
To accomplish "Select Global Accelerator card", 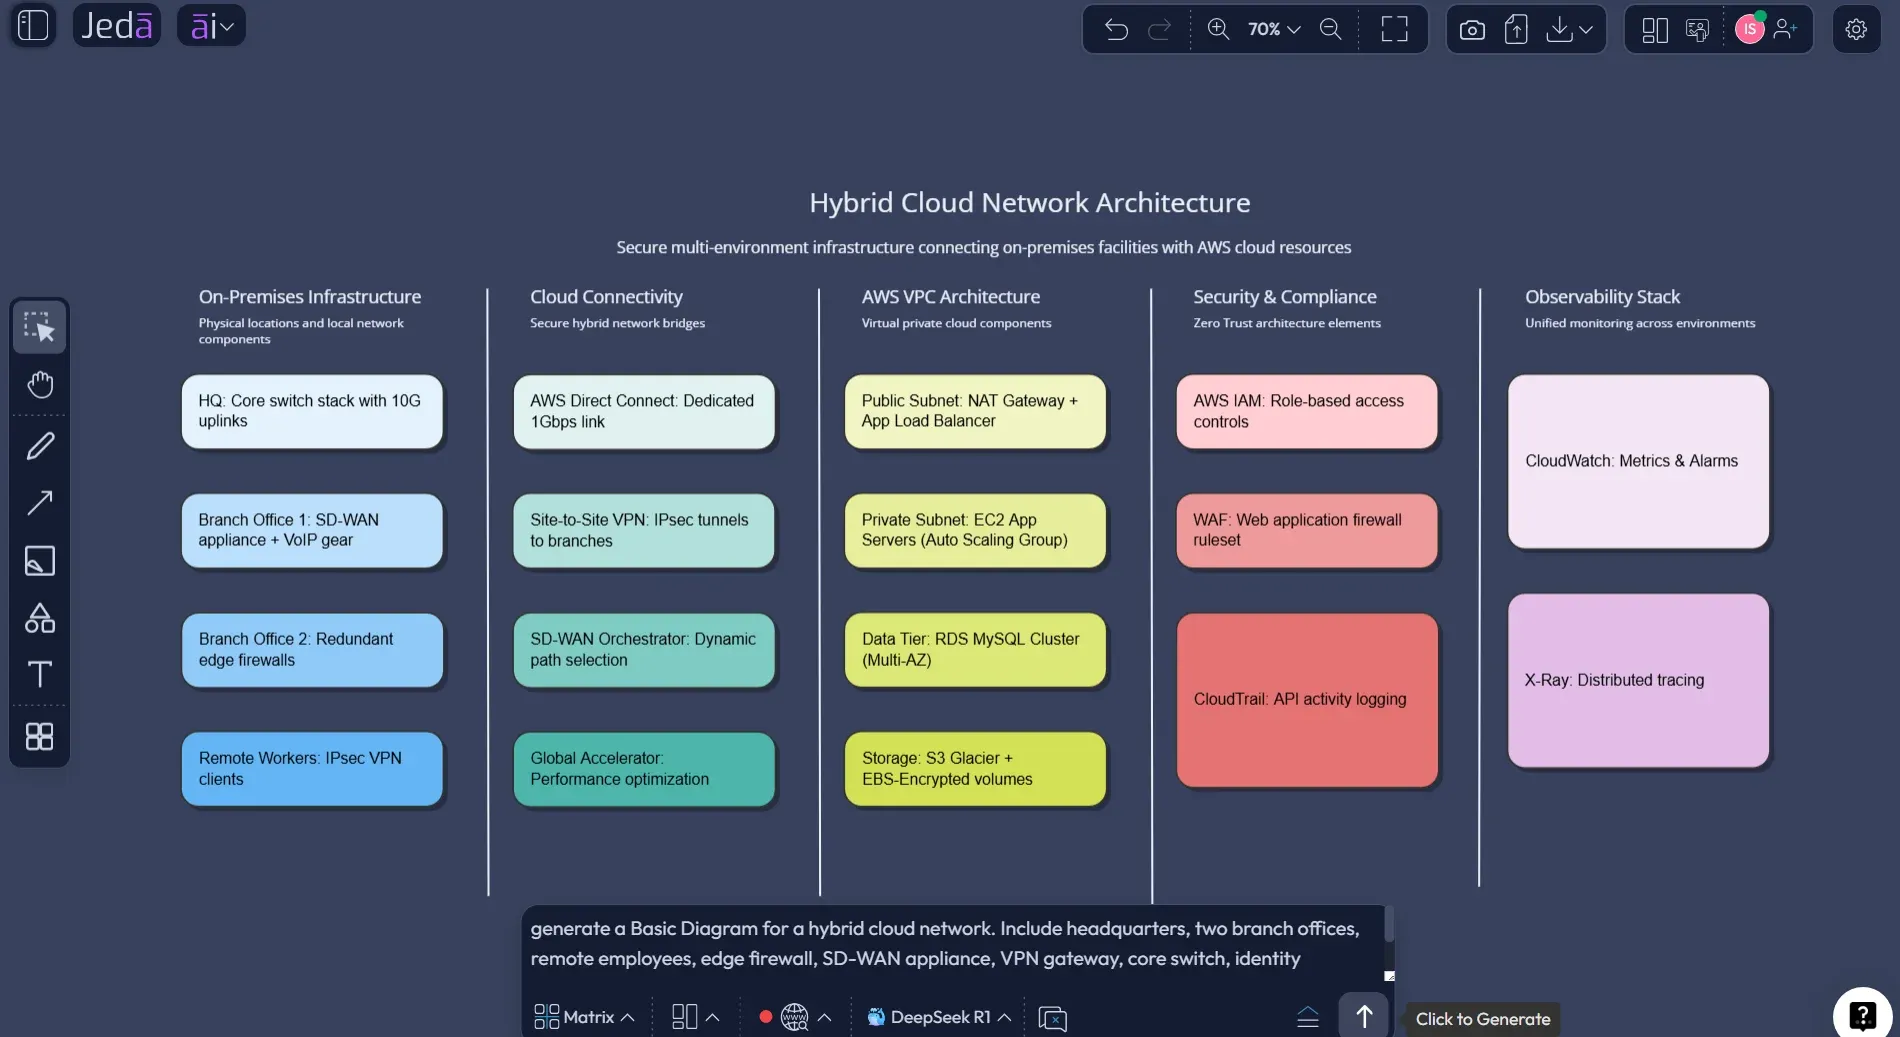I will pyautogui.click(x=644, y=768).
